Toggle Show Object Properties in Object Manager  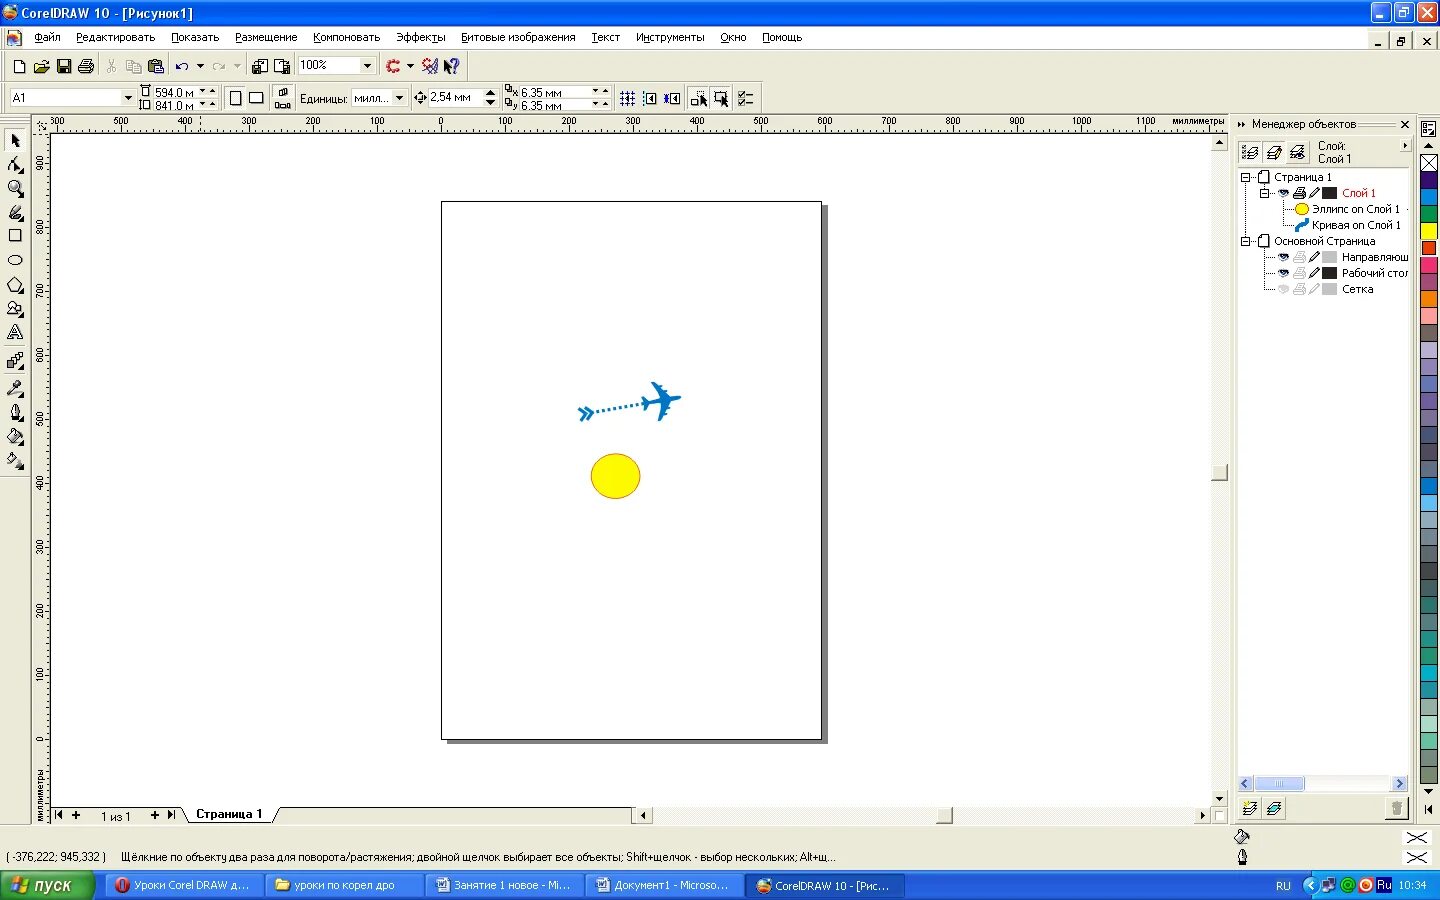1250,152
